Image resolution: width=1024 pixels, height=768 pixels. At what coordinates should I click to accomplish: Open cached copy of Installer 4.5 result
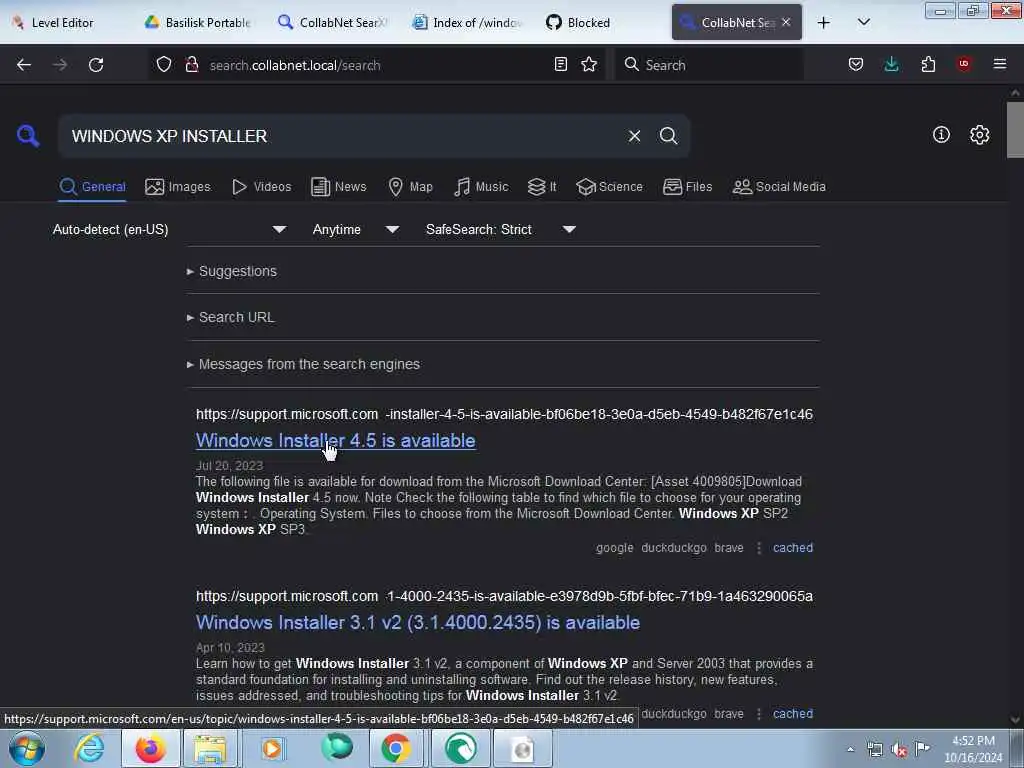click(x=793, y=548)
